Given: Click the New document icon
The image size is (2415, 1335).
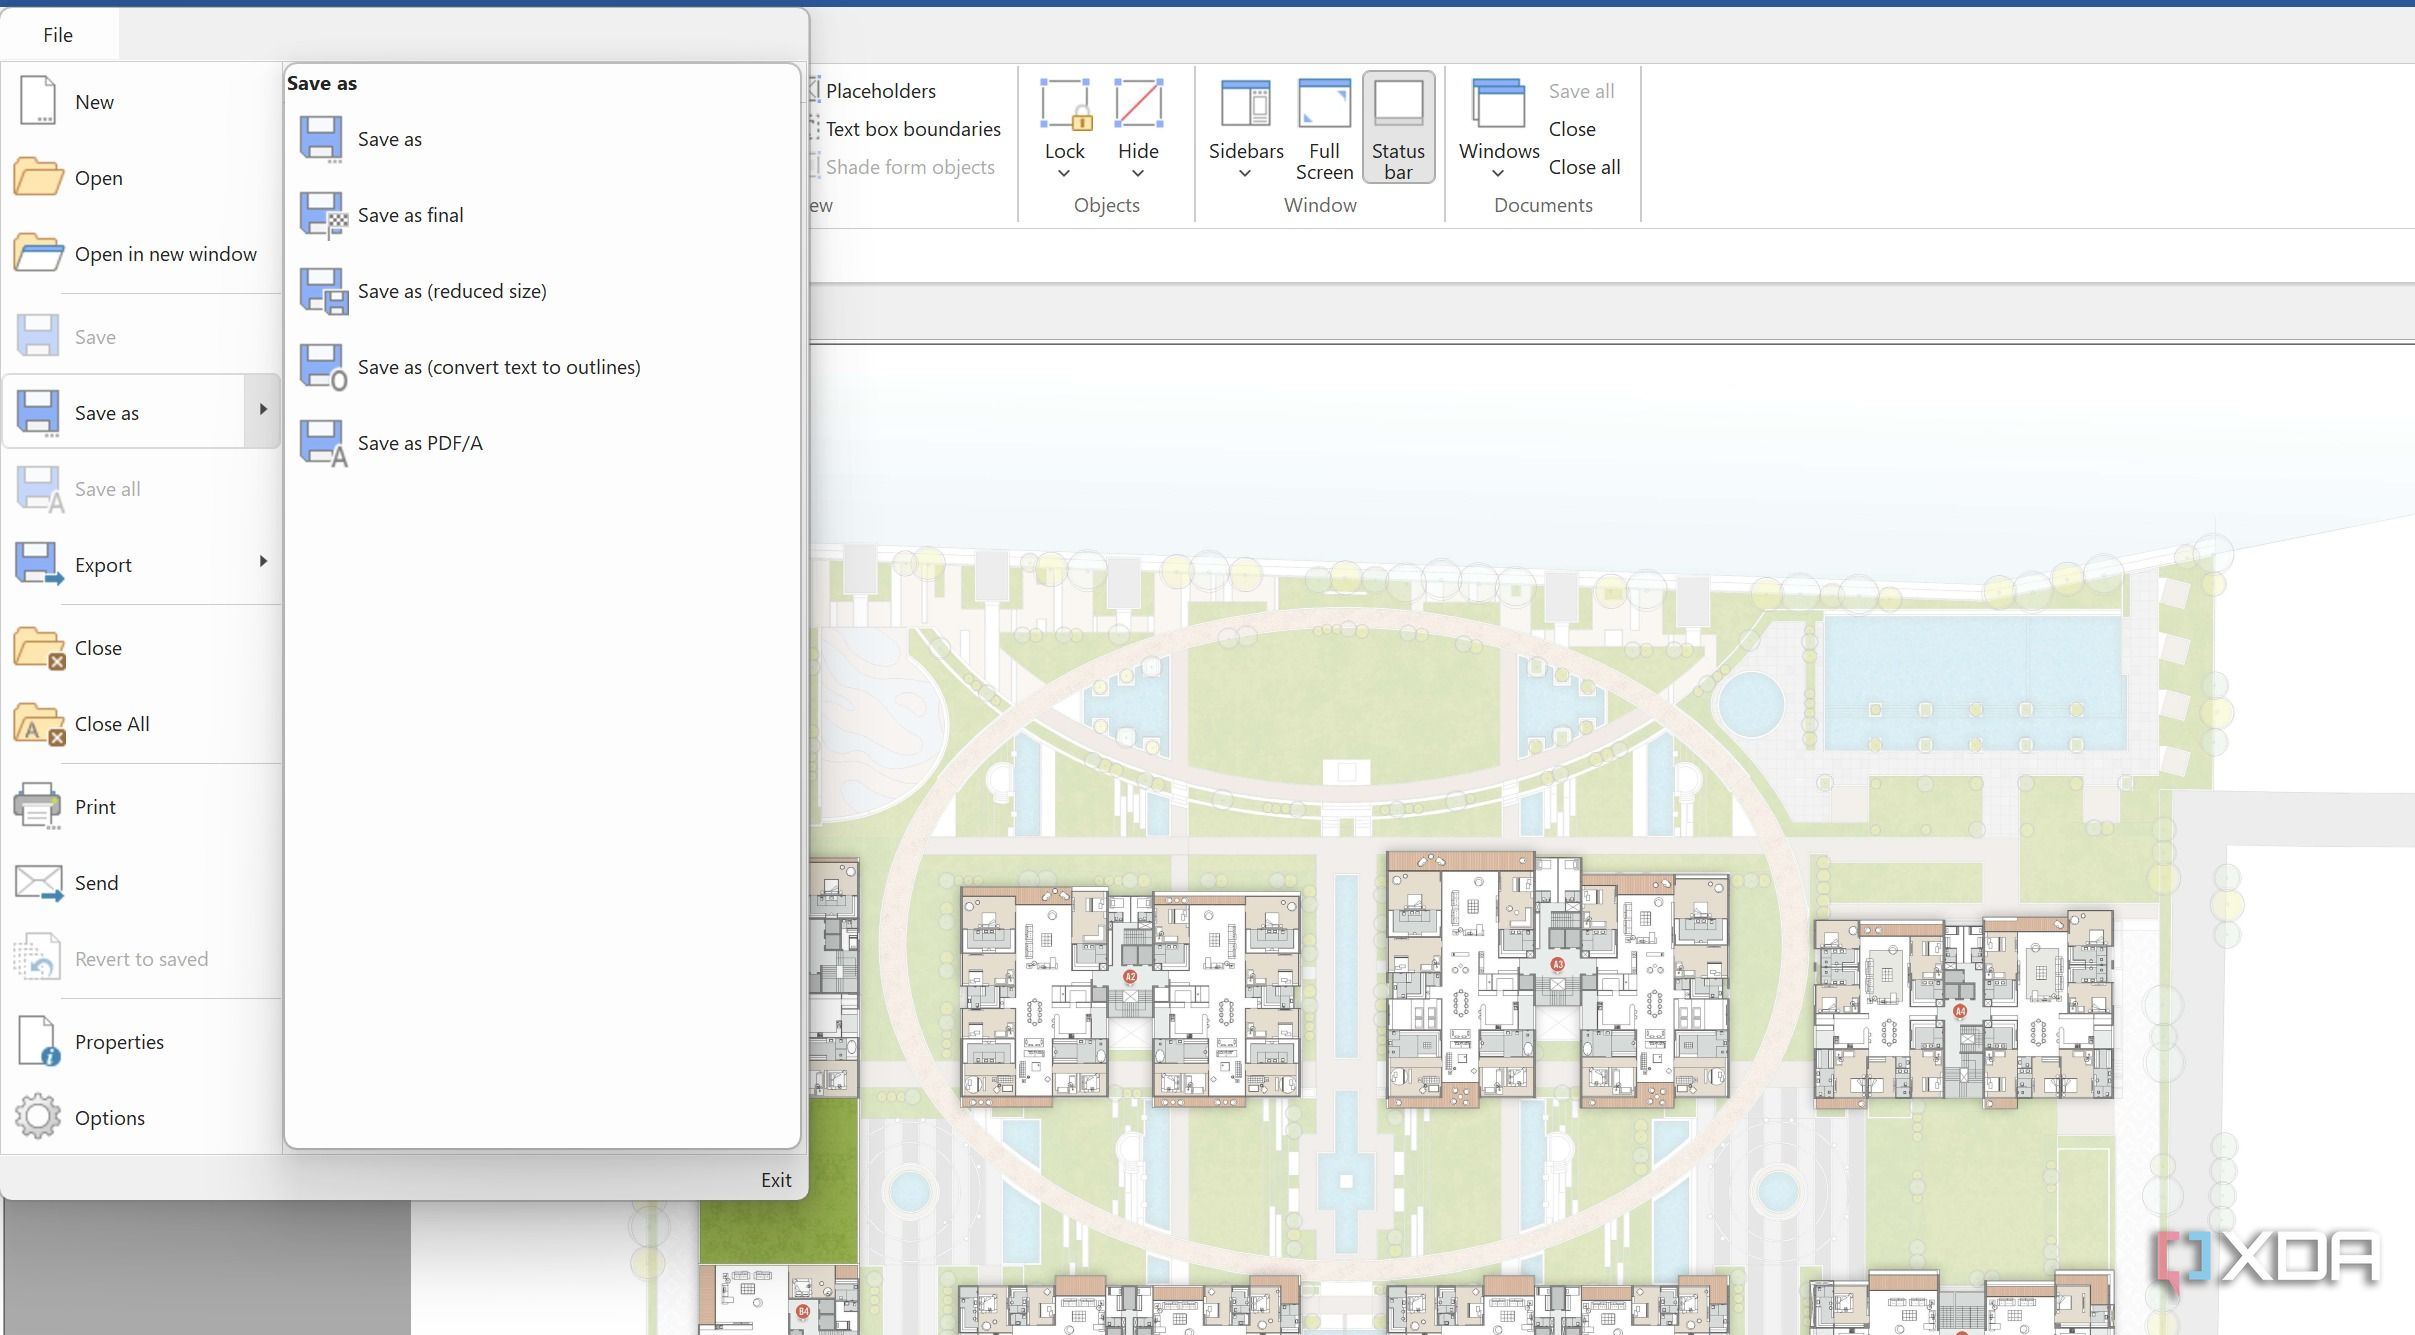Looking at the screenshot, I should [38, 101].
